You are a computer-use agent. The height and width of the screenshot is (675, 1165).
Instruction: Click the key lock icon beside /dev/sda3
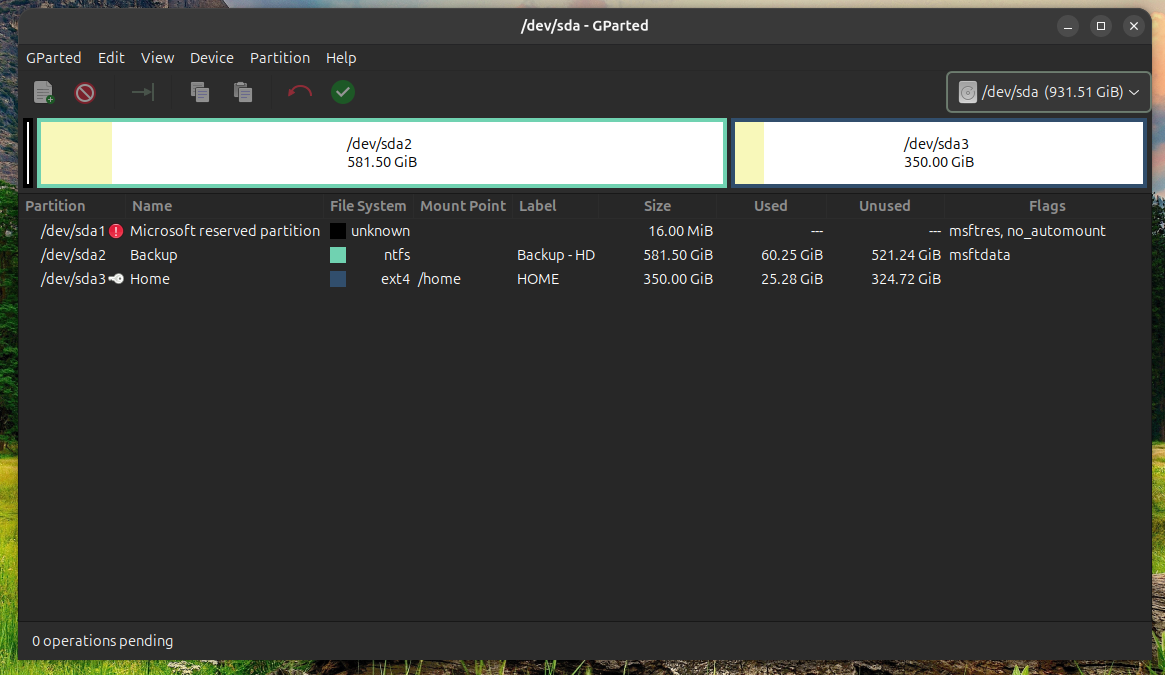pos(117,279)
